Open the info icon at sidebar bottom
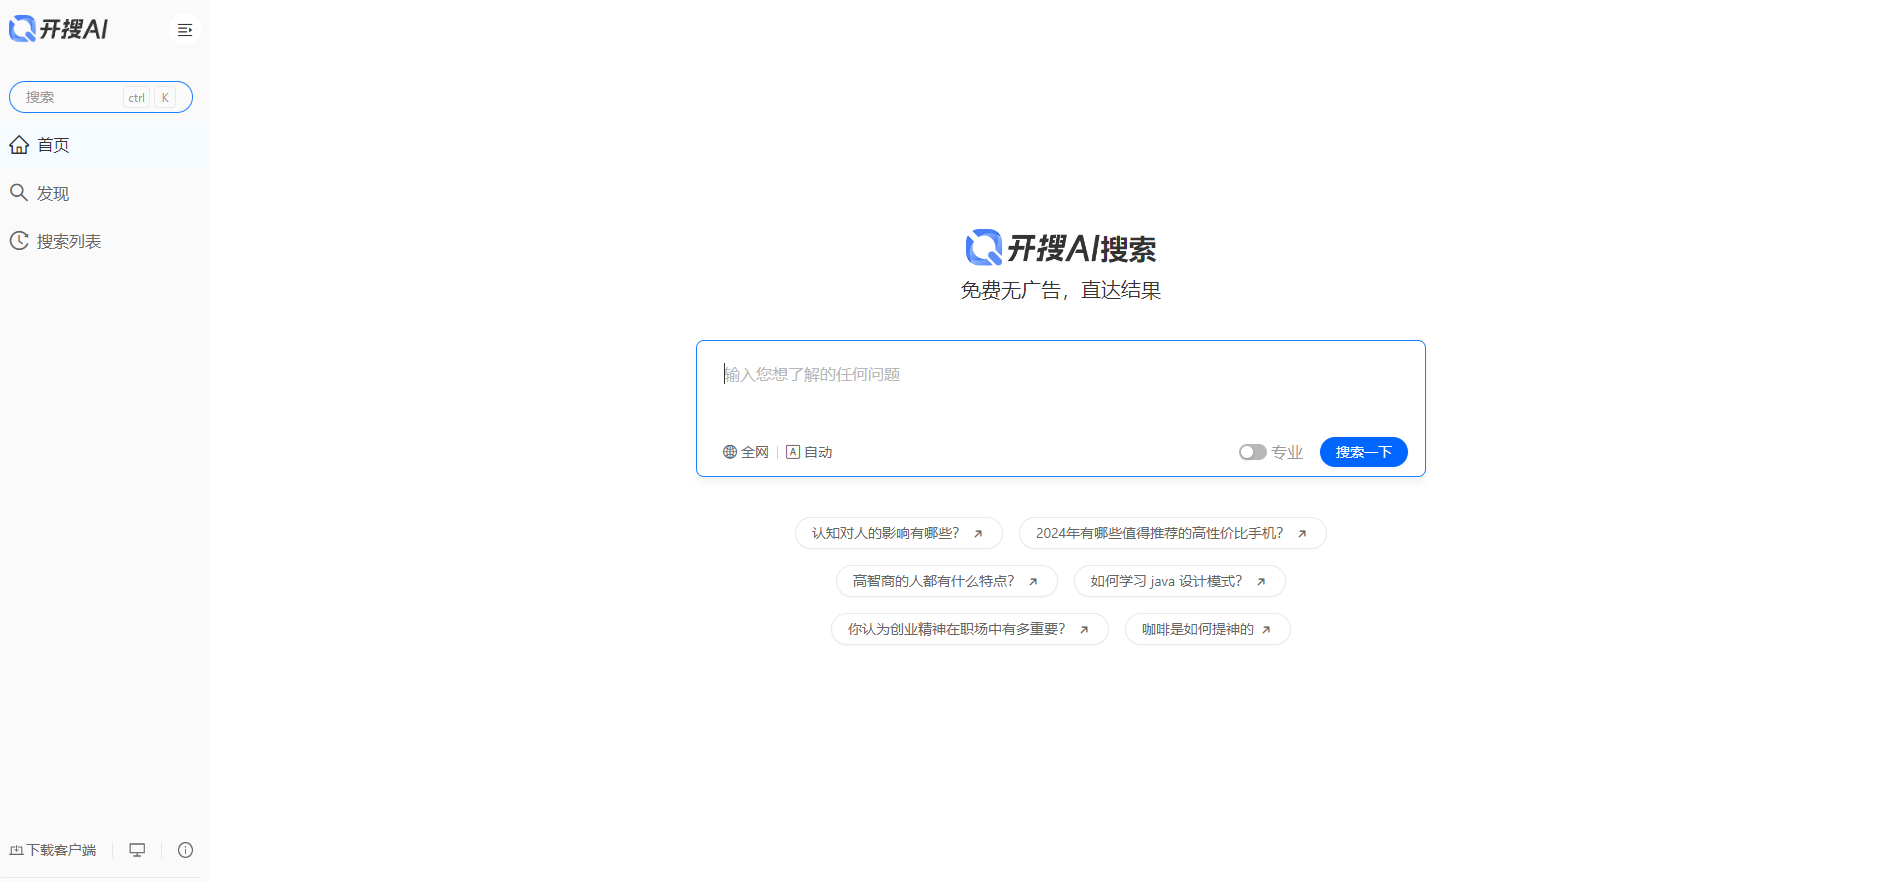The height and width of the screenshot is (881, 1888). (x=185, y=850)
